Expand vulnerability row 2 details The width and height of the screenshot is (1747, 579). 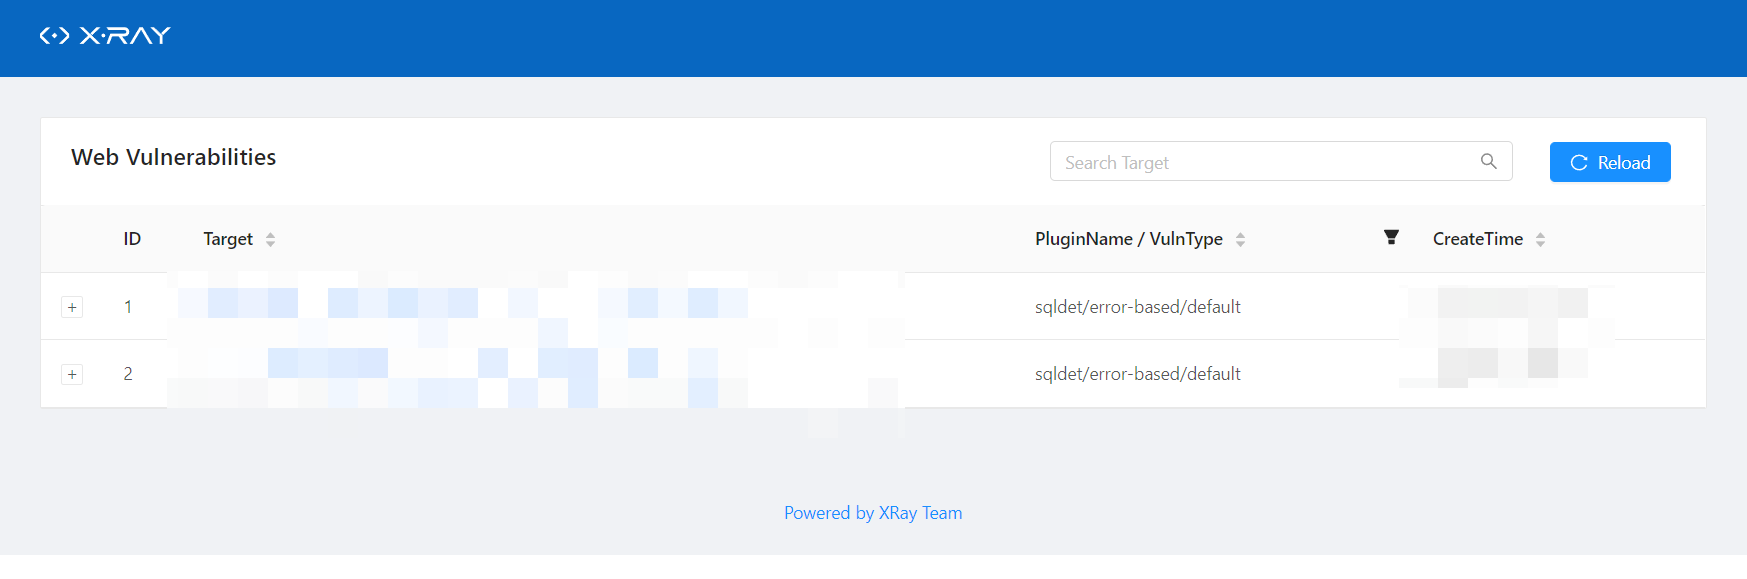[72, 374]
